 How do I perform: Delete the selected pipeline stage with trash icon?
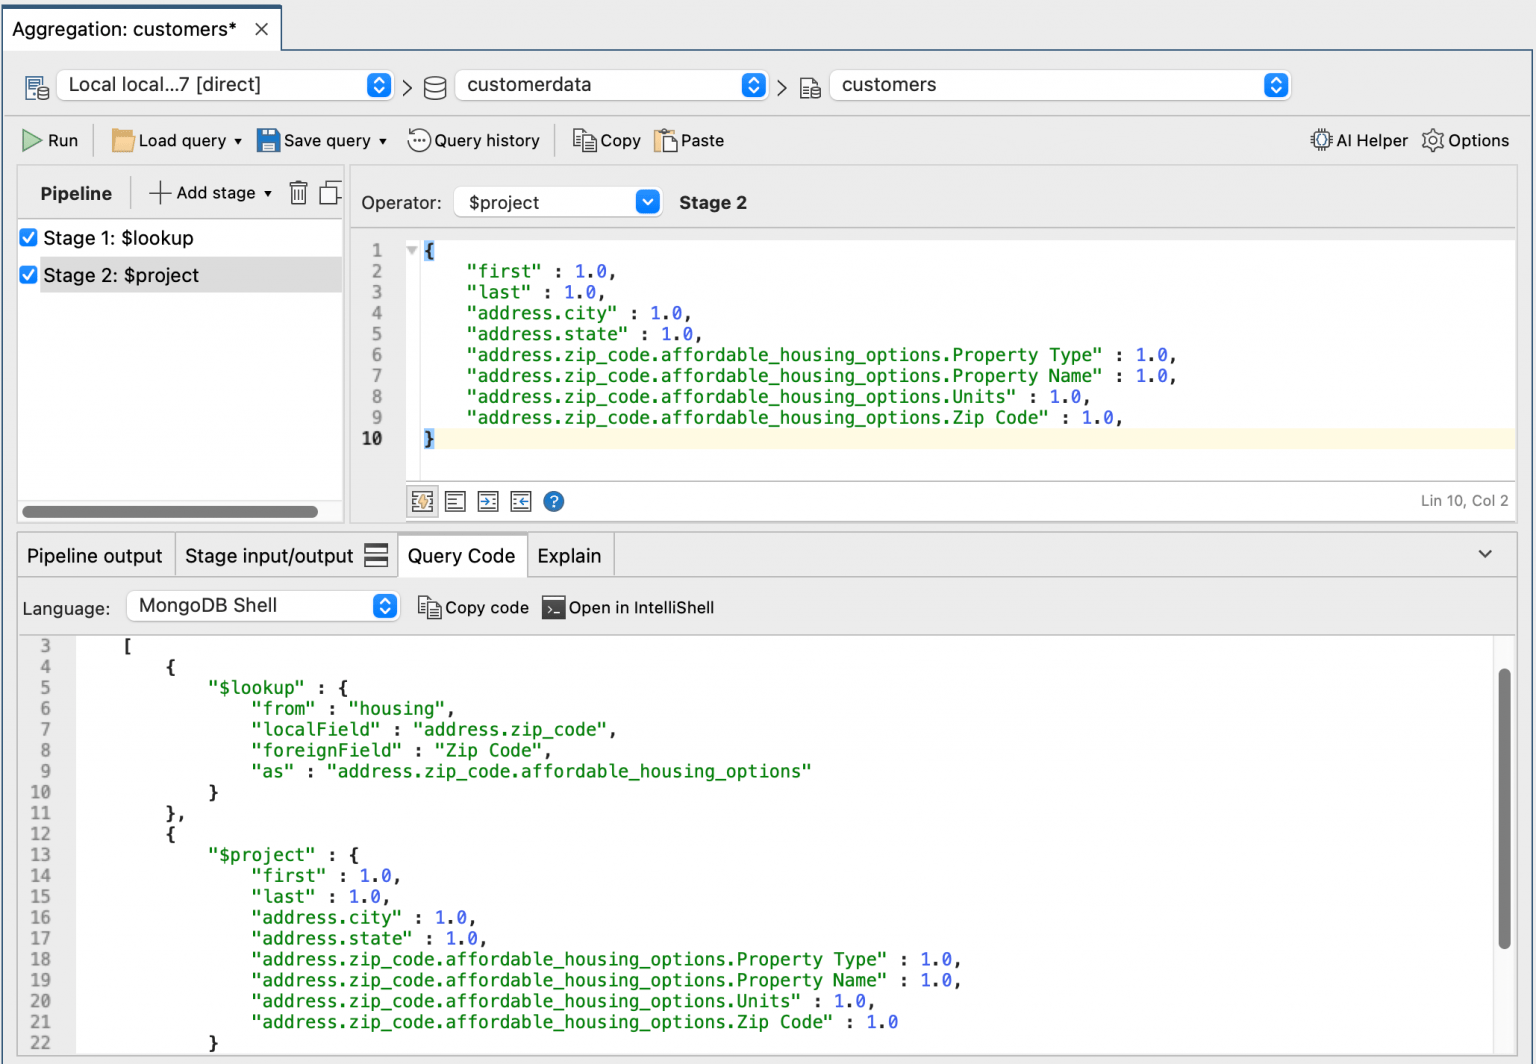(298, 192)
